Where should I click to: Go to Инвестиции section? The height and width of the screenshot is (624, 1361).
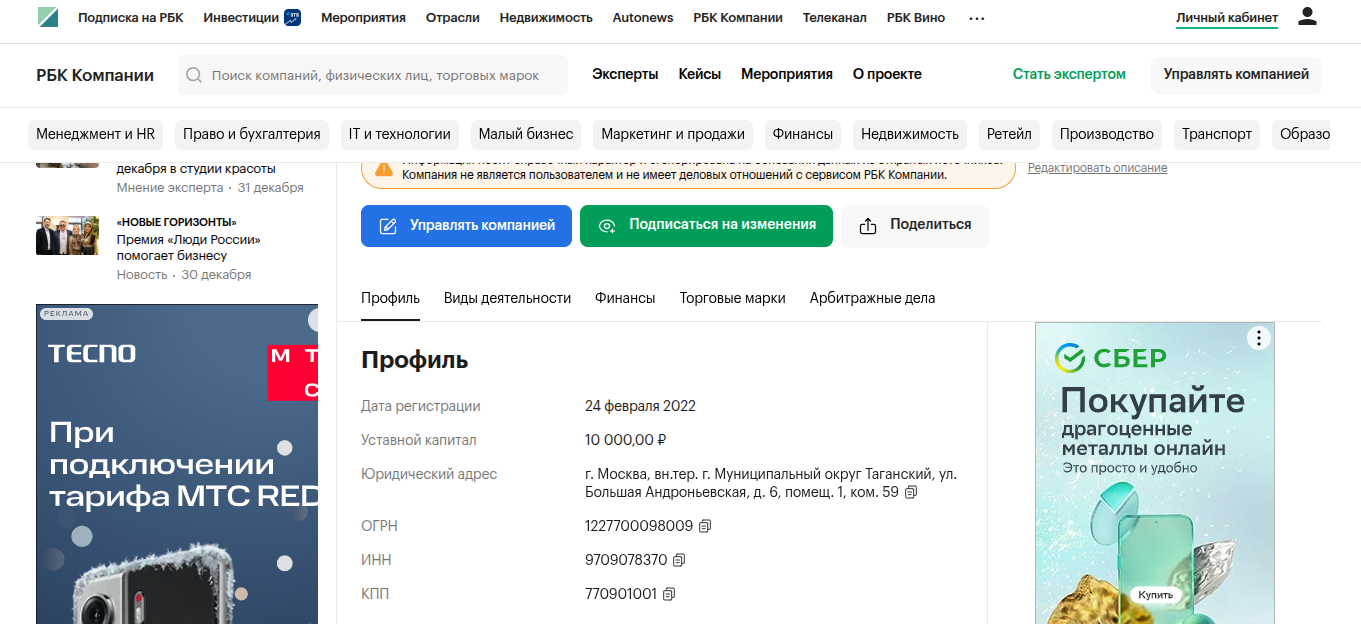pos(241,18)
